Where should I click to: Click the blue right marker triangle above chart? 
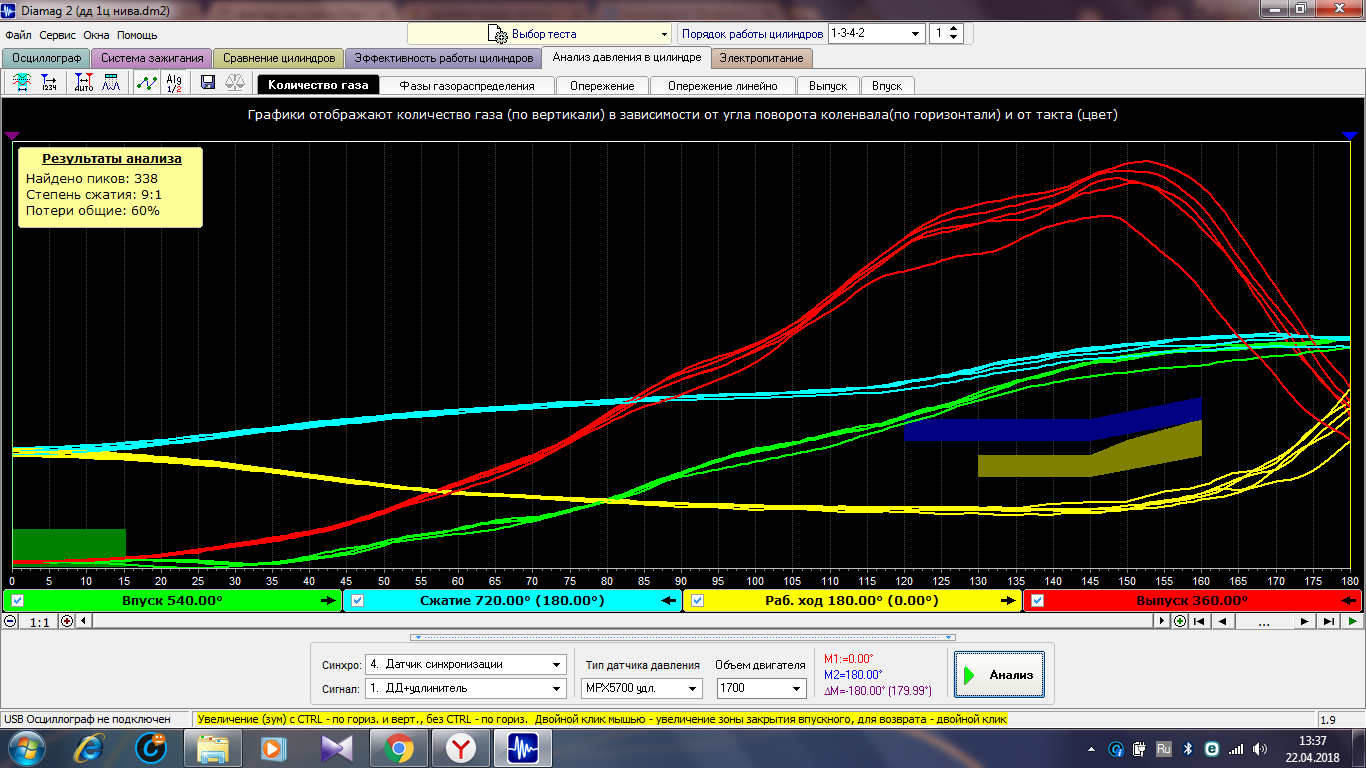[x=1349, y=135]
